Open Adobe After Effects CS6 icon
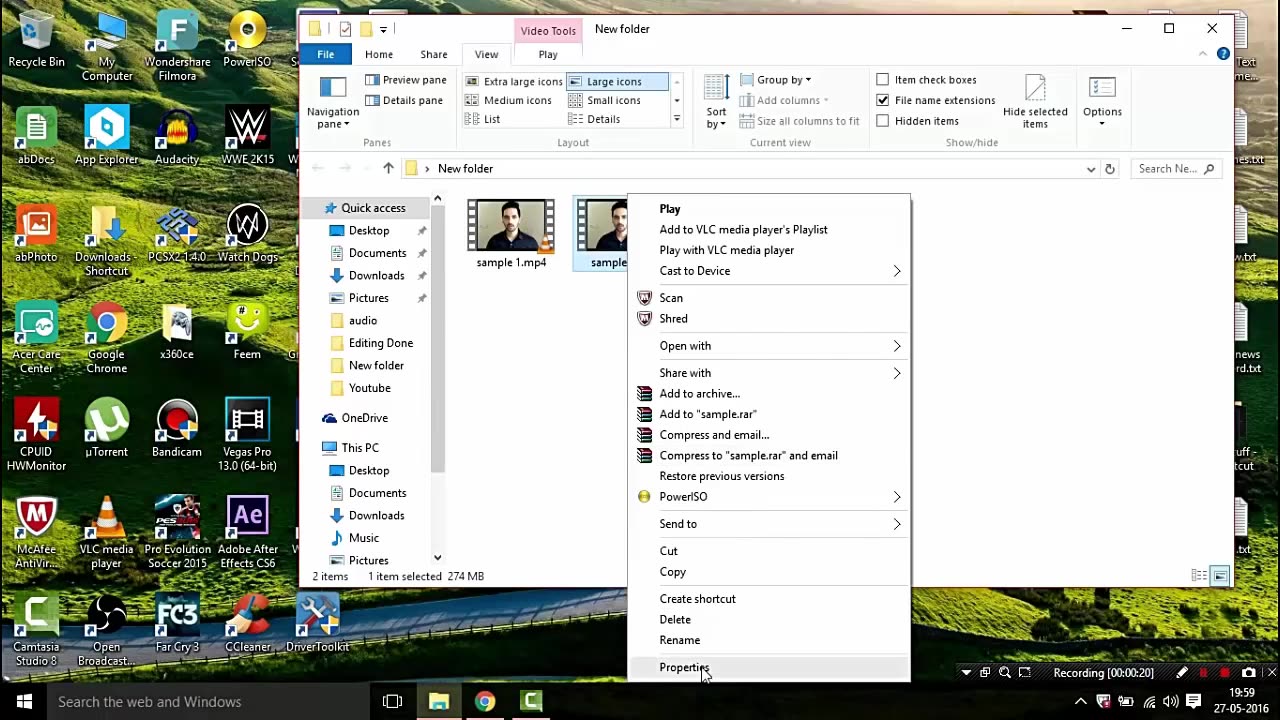Image resolution: width=1280 pixels, height=720 pixels. (x=247, y=534)
